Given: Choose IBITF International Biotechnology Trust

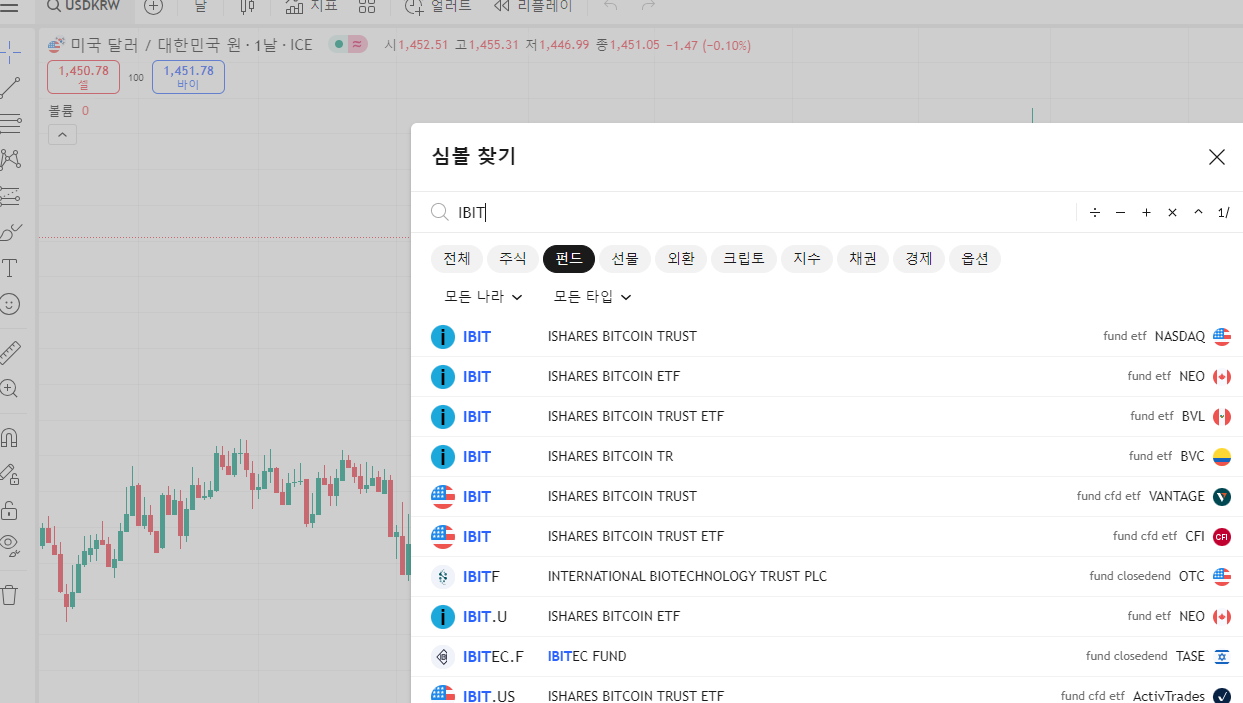Looking at the screenshot, I should (827, 577).
